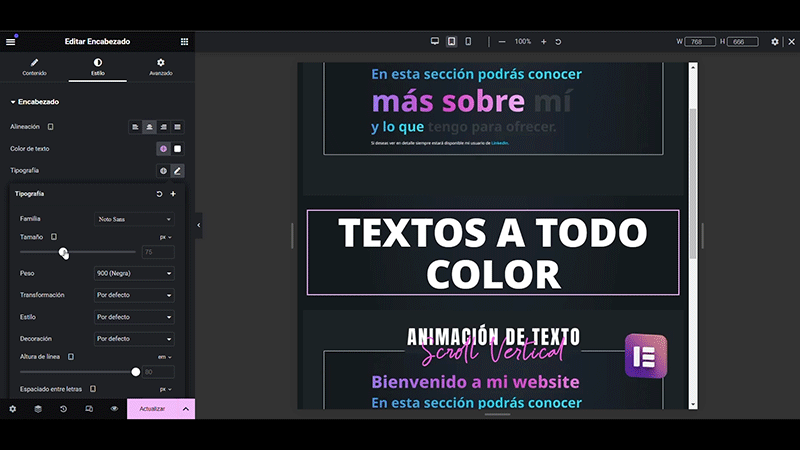This screenshot has width=800, height=450.
Task: Switch to the Contenido tab
Action: pos(34,67)
